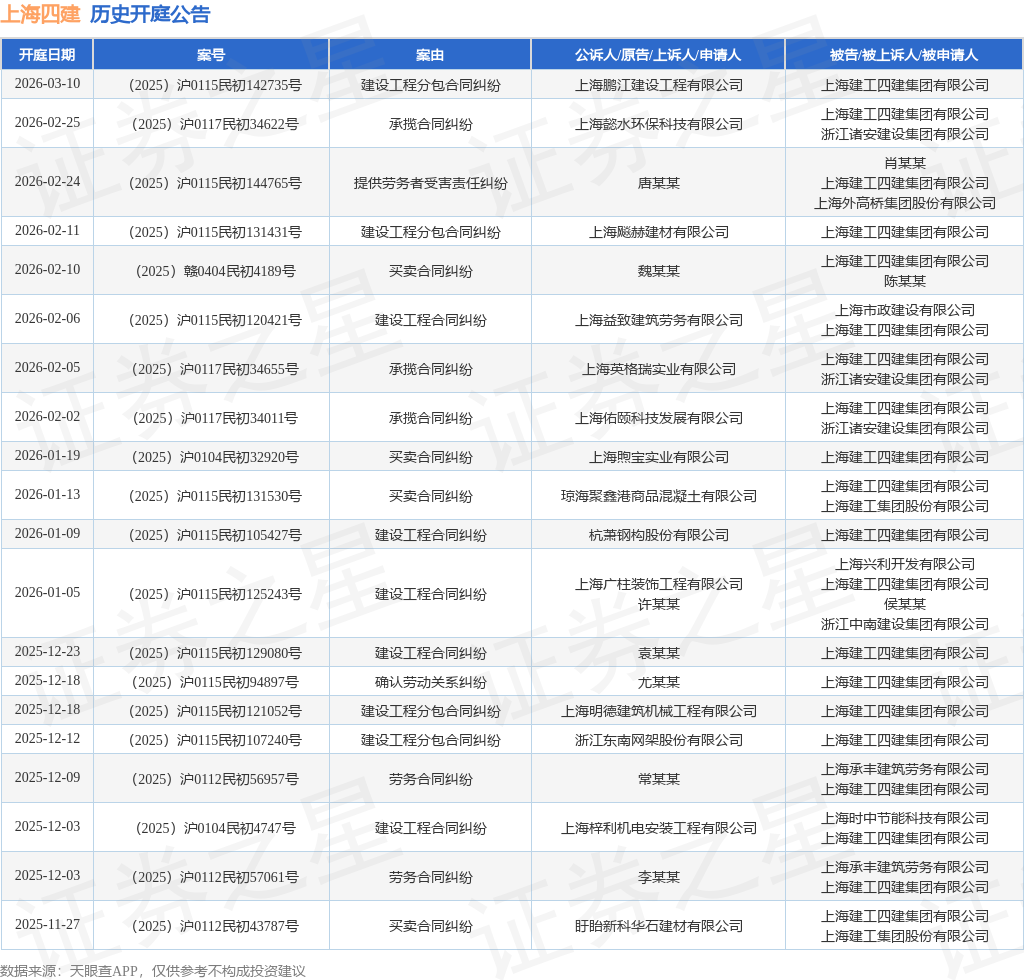Click plaintiff 魏某某
This screenshot has width=1024, height=980.
(658, 271)
